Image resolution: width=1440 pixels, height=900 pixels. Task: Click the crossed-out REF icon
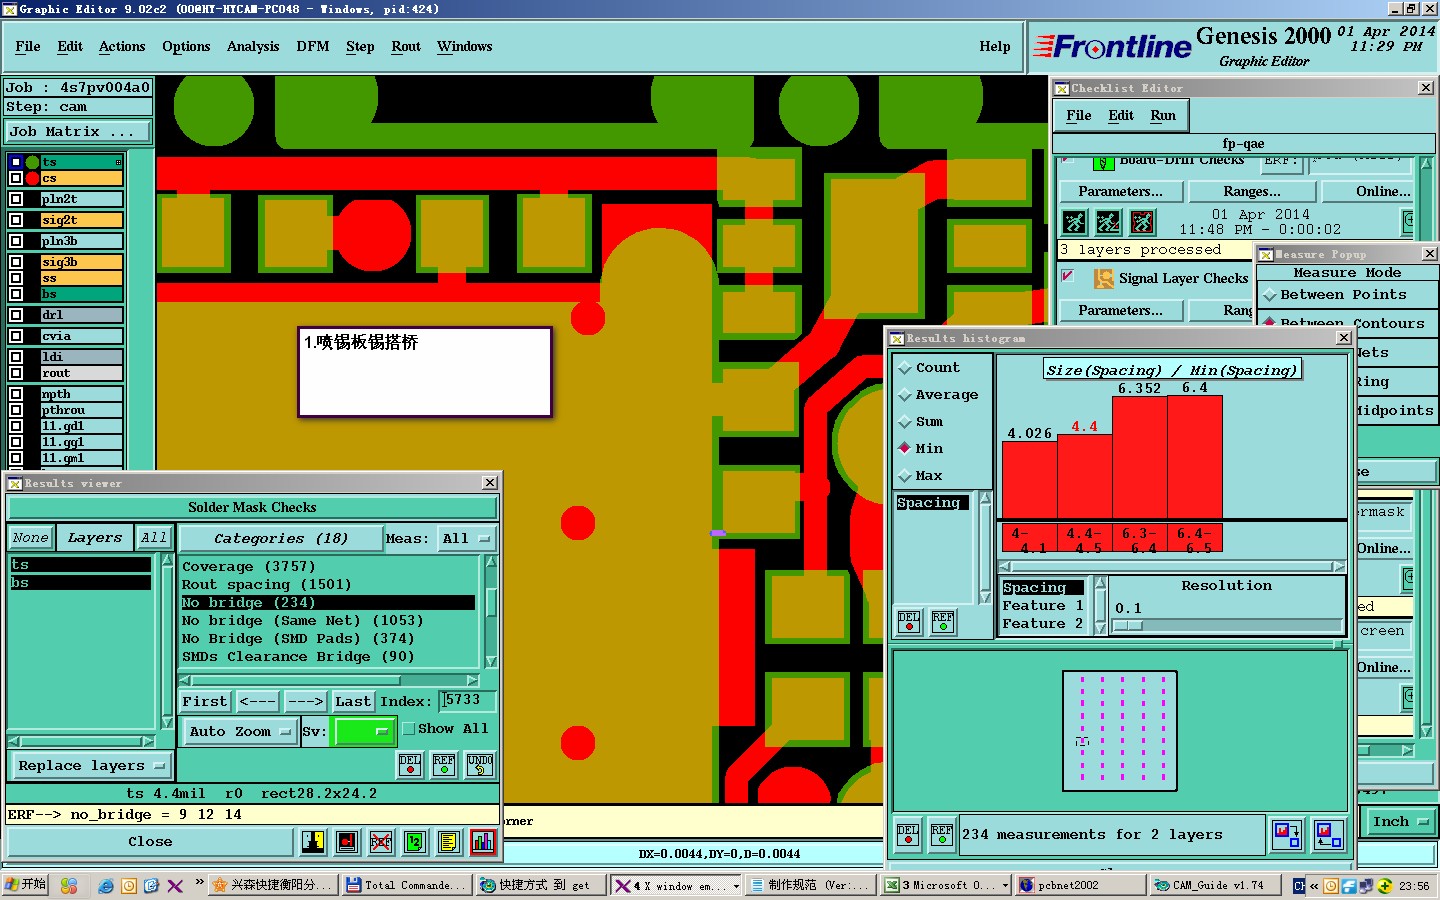pyautogui.click(x=381, y=842)
